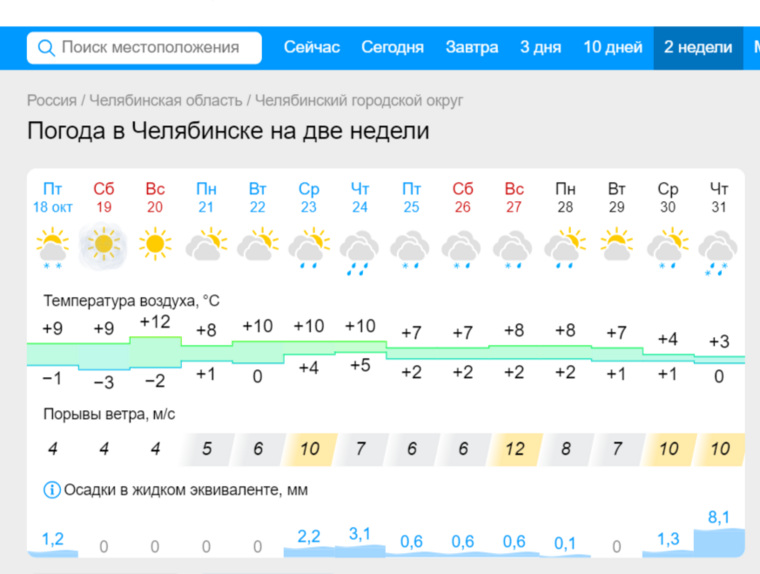Select the Сб 26 day header

[x=463, y=197]
